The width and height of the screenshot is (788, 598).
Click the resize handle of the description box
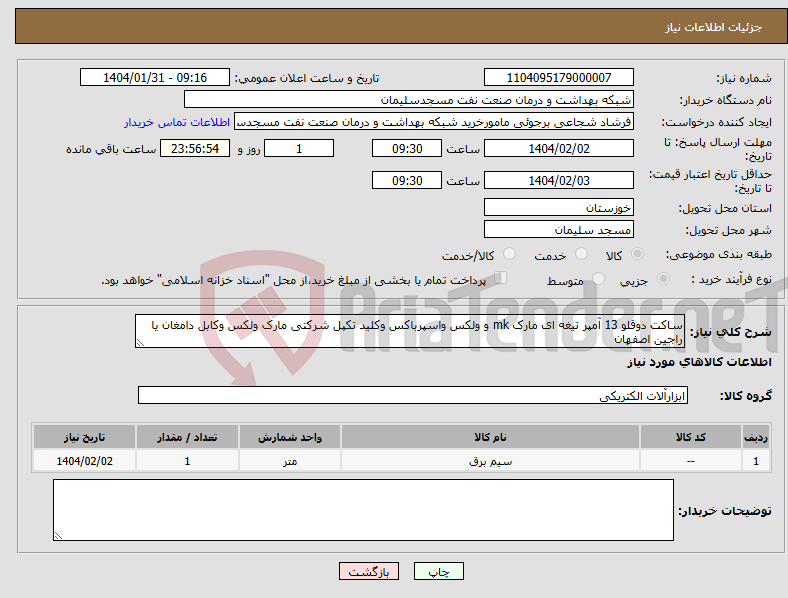click(x=140, y=343)
